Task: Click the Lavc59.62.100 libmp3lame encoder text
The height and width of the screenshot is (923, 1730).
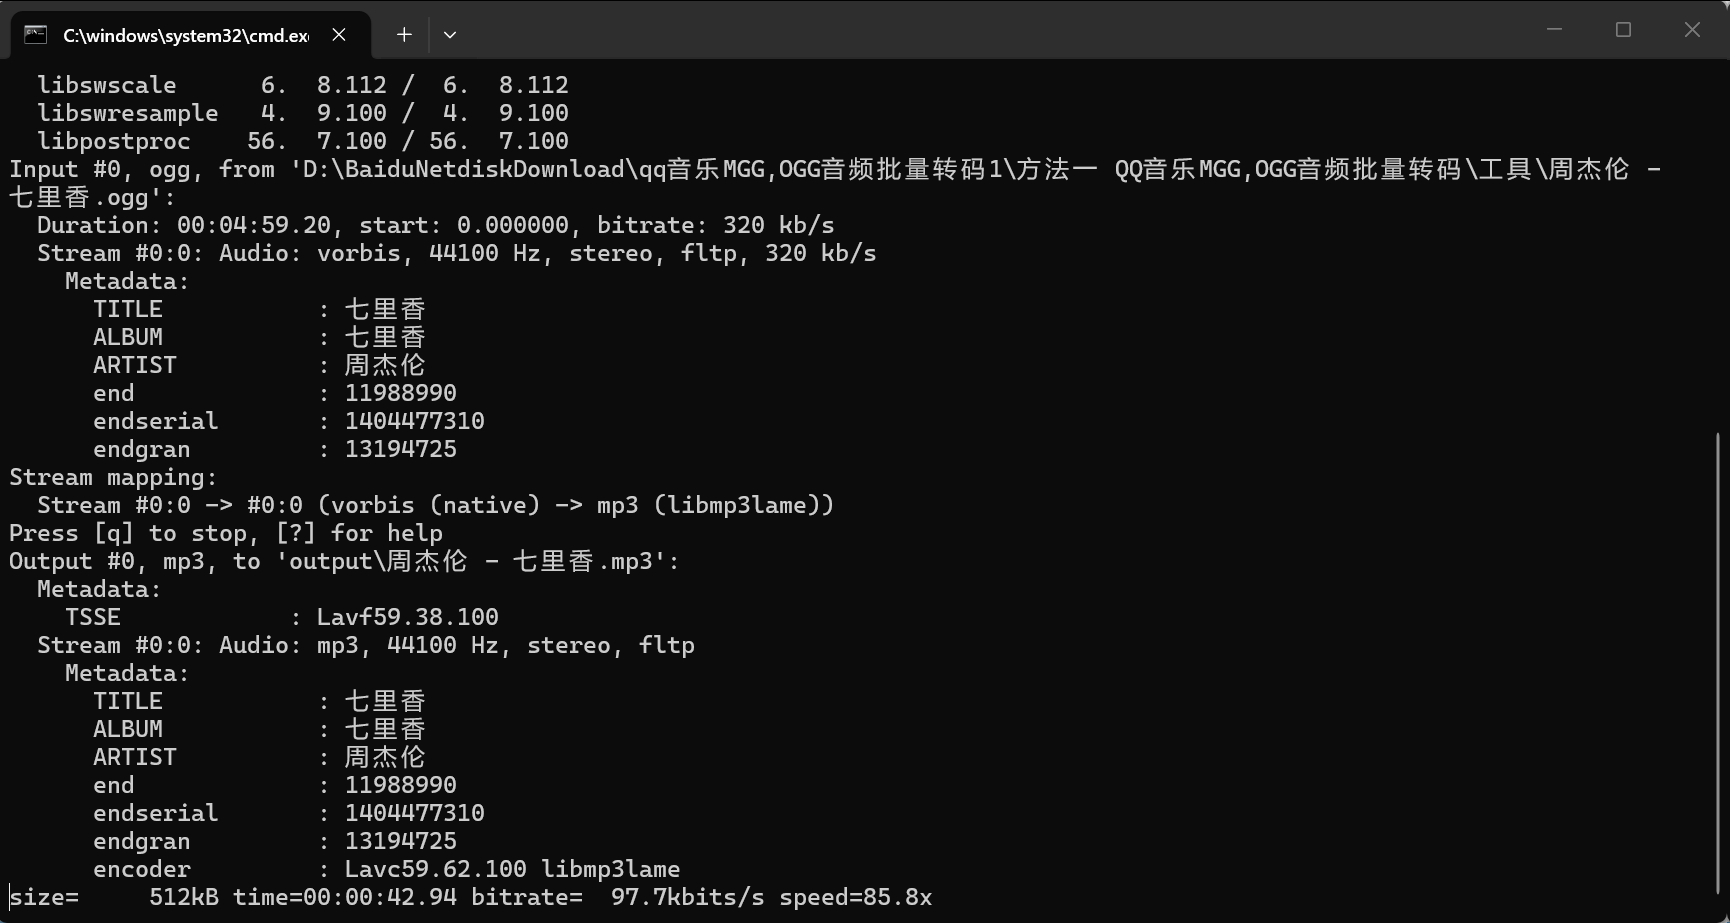Action: pyautogui.click(x=512, y=869)
